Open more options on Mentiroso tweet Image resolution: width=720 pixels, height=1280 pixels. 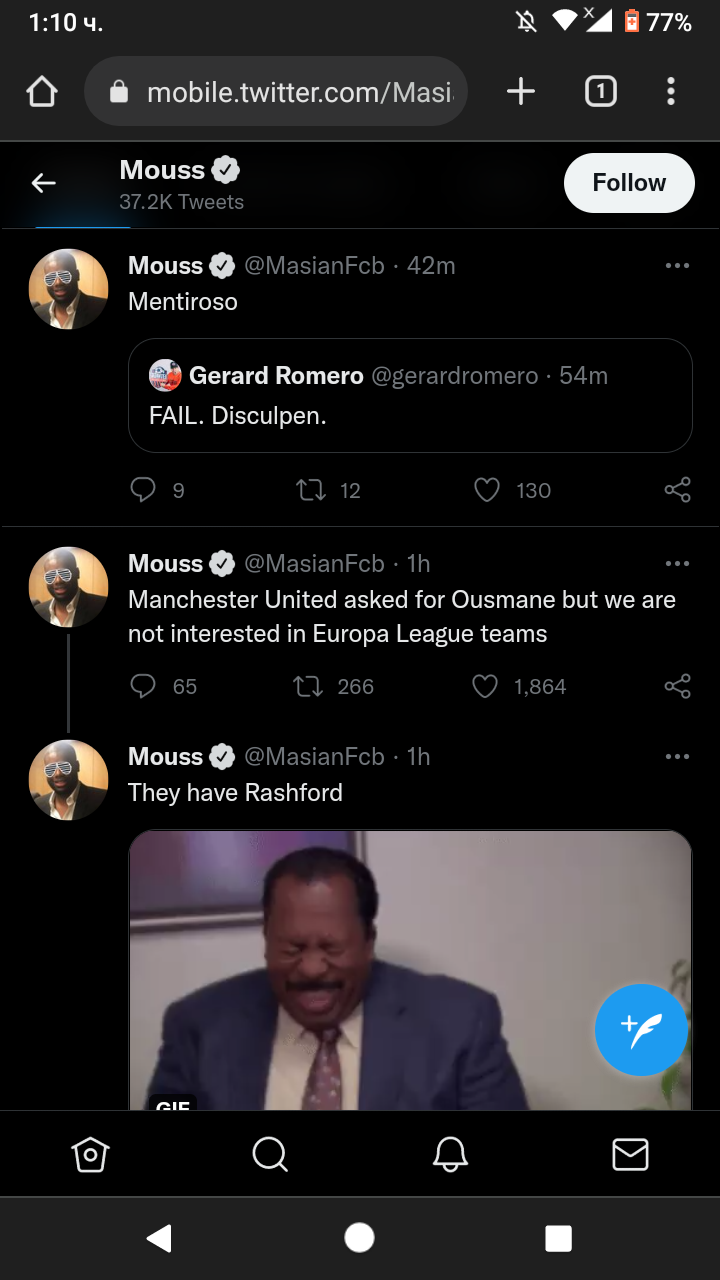(x=677, y=266)
